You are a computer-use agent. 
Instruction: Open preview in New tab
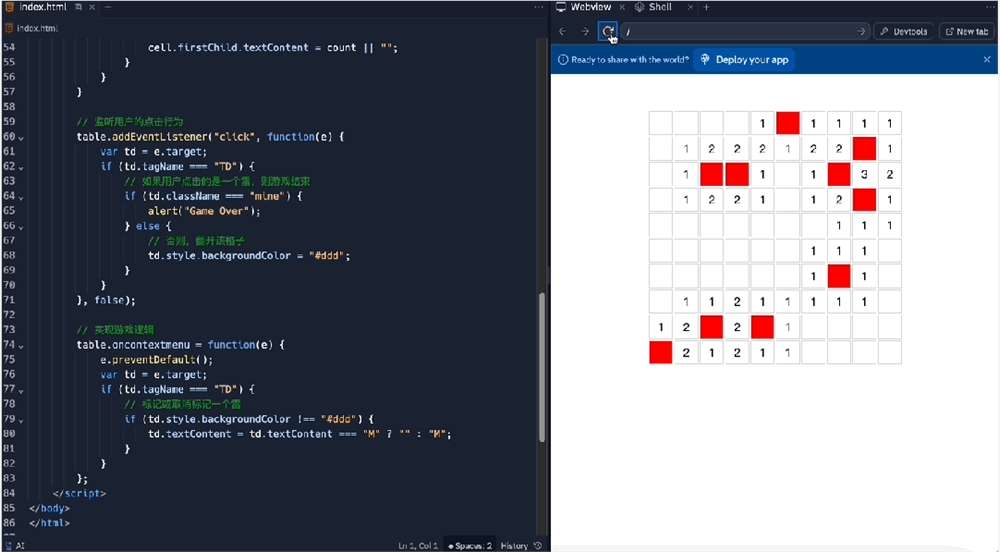(x=965, y=31)
